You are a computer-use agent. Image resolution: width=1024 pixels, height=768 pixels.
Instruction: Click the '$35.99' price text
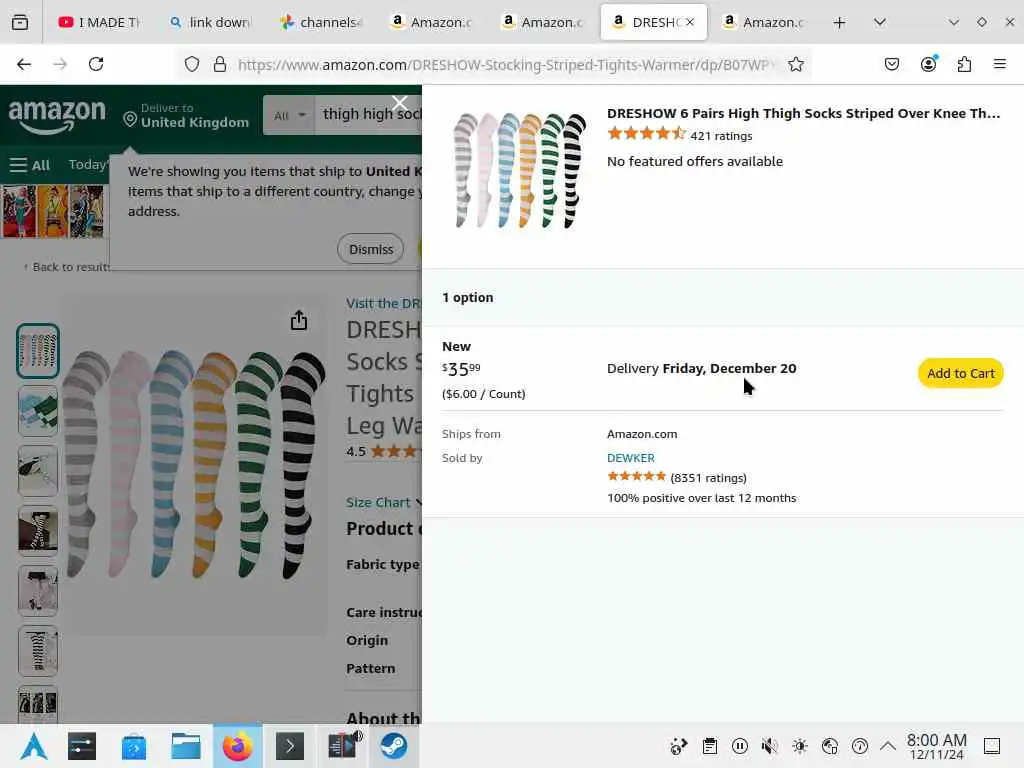461,369
